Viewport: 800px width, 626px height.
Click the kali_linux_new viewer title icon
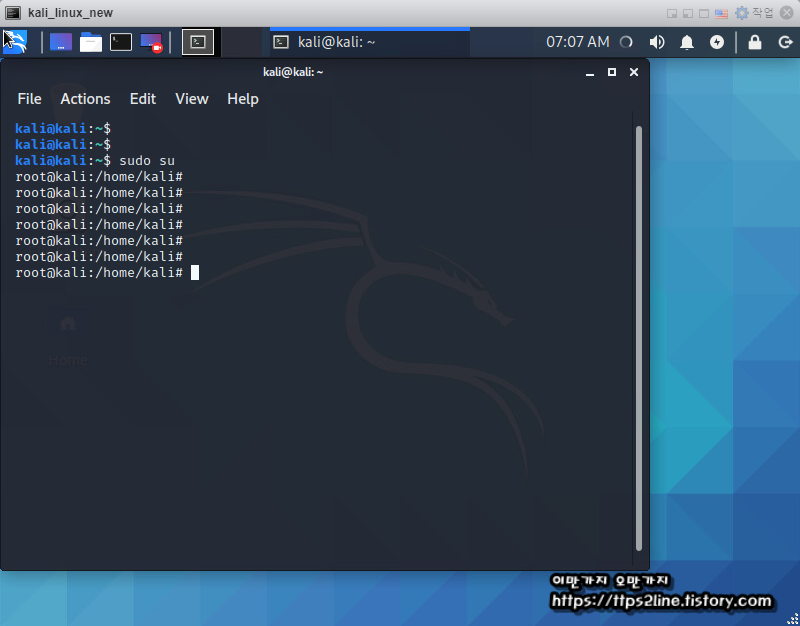coord(13,13)
